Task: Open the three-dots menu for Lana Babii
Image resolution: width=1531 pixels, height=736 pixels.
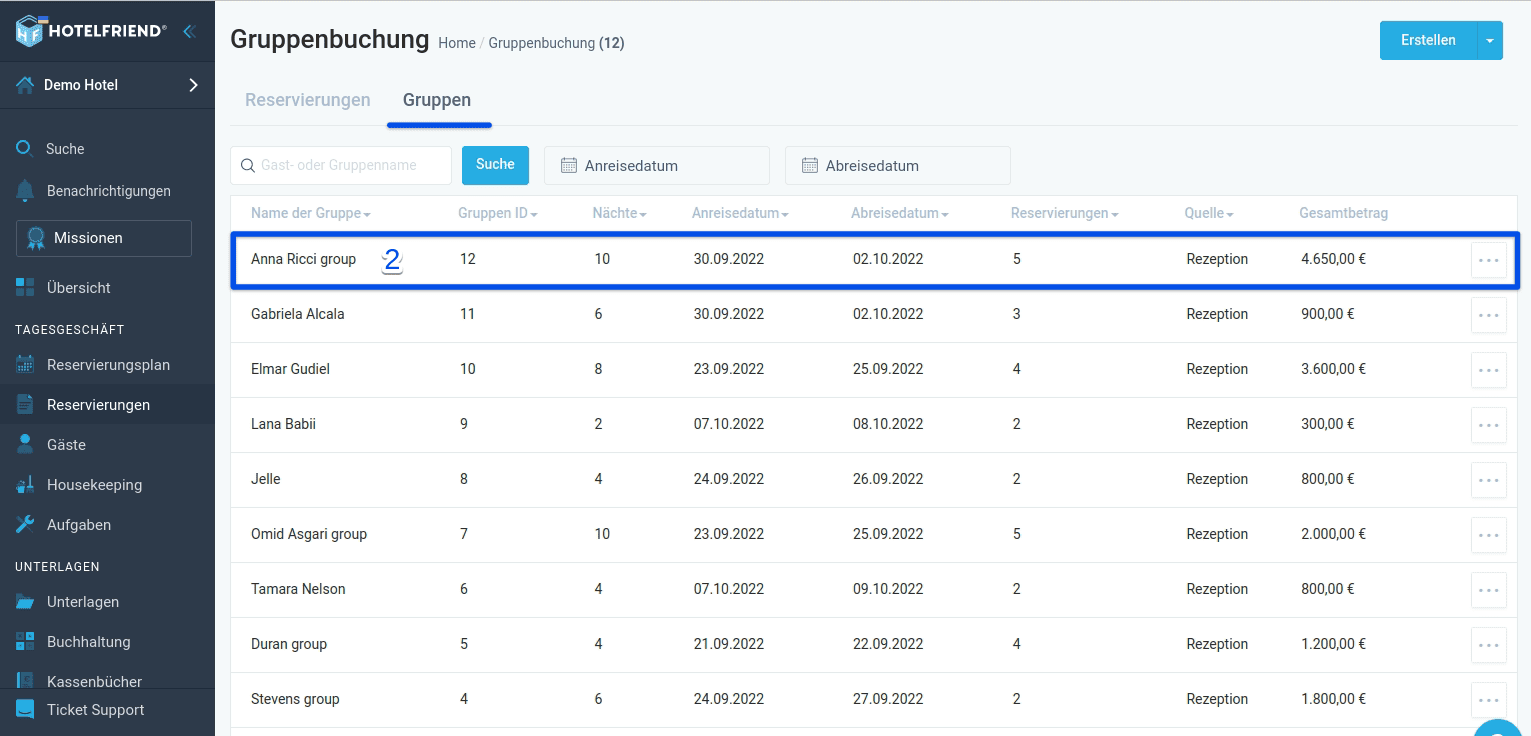Action: 1489,425
